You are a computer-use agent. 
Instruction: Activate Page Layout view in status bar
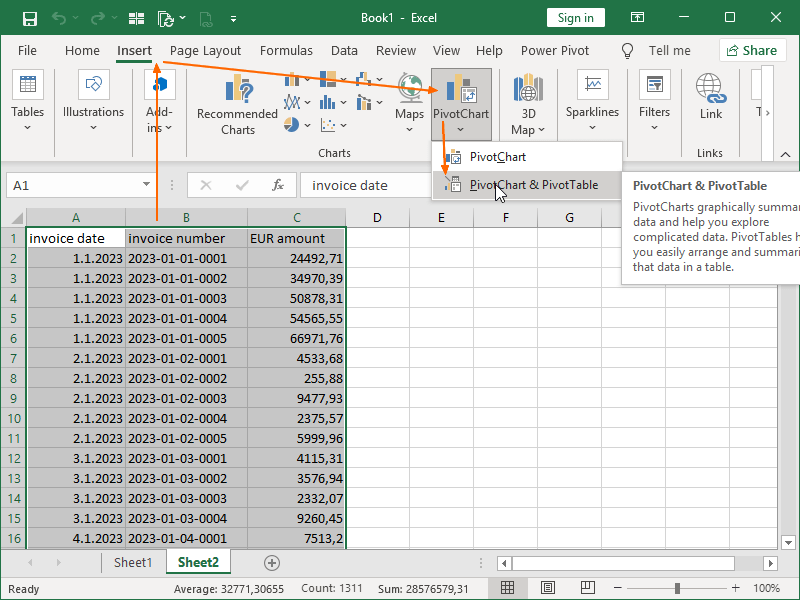[547, 588]
